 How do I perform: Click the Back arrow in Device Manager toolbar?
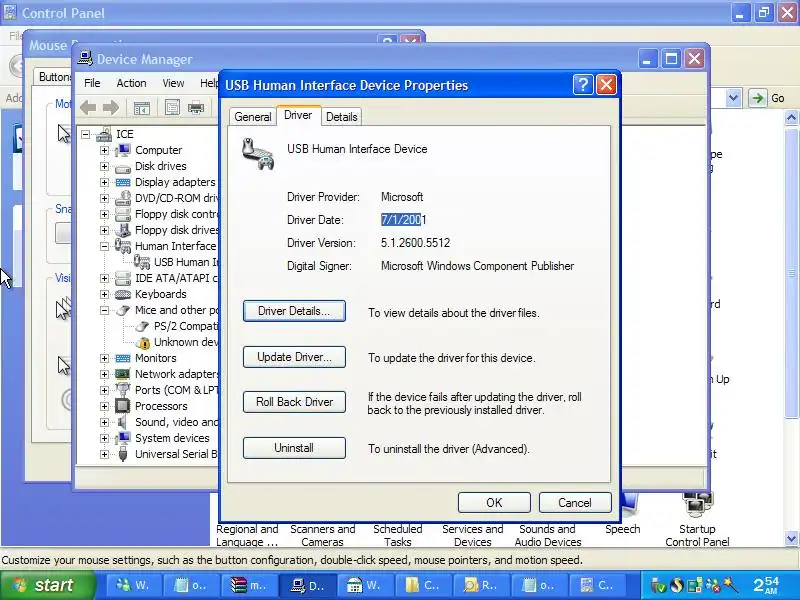pyautogui.click(x=89, y=108)
